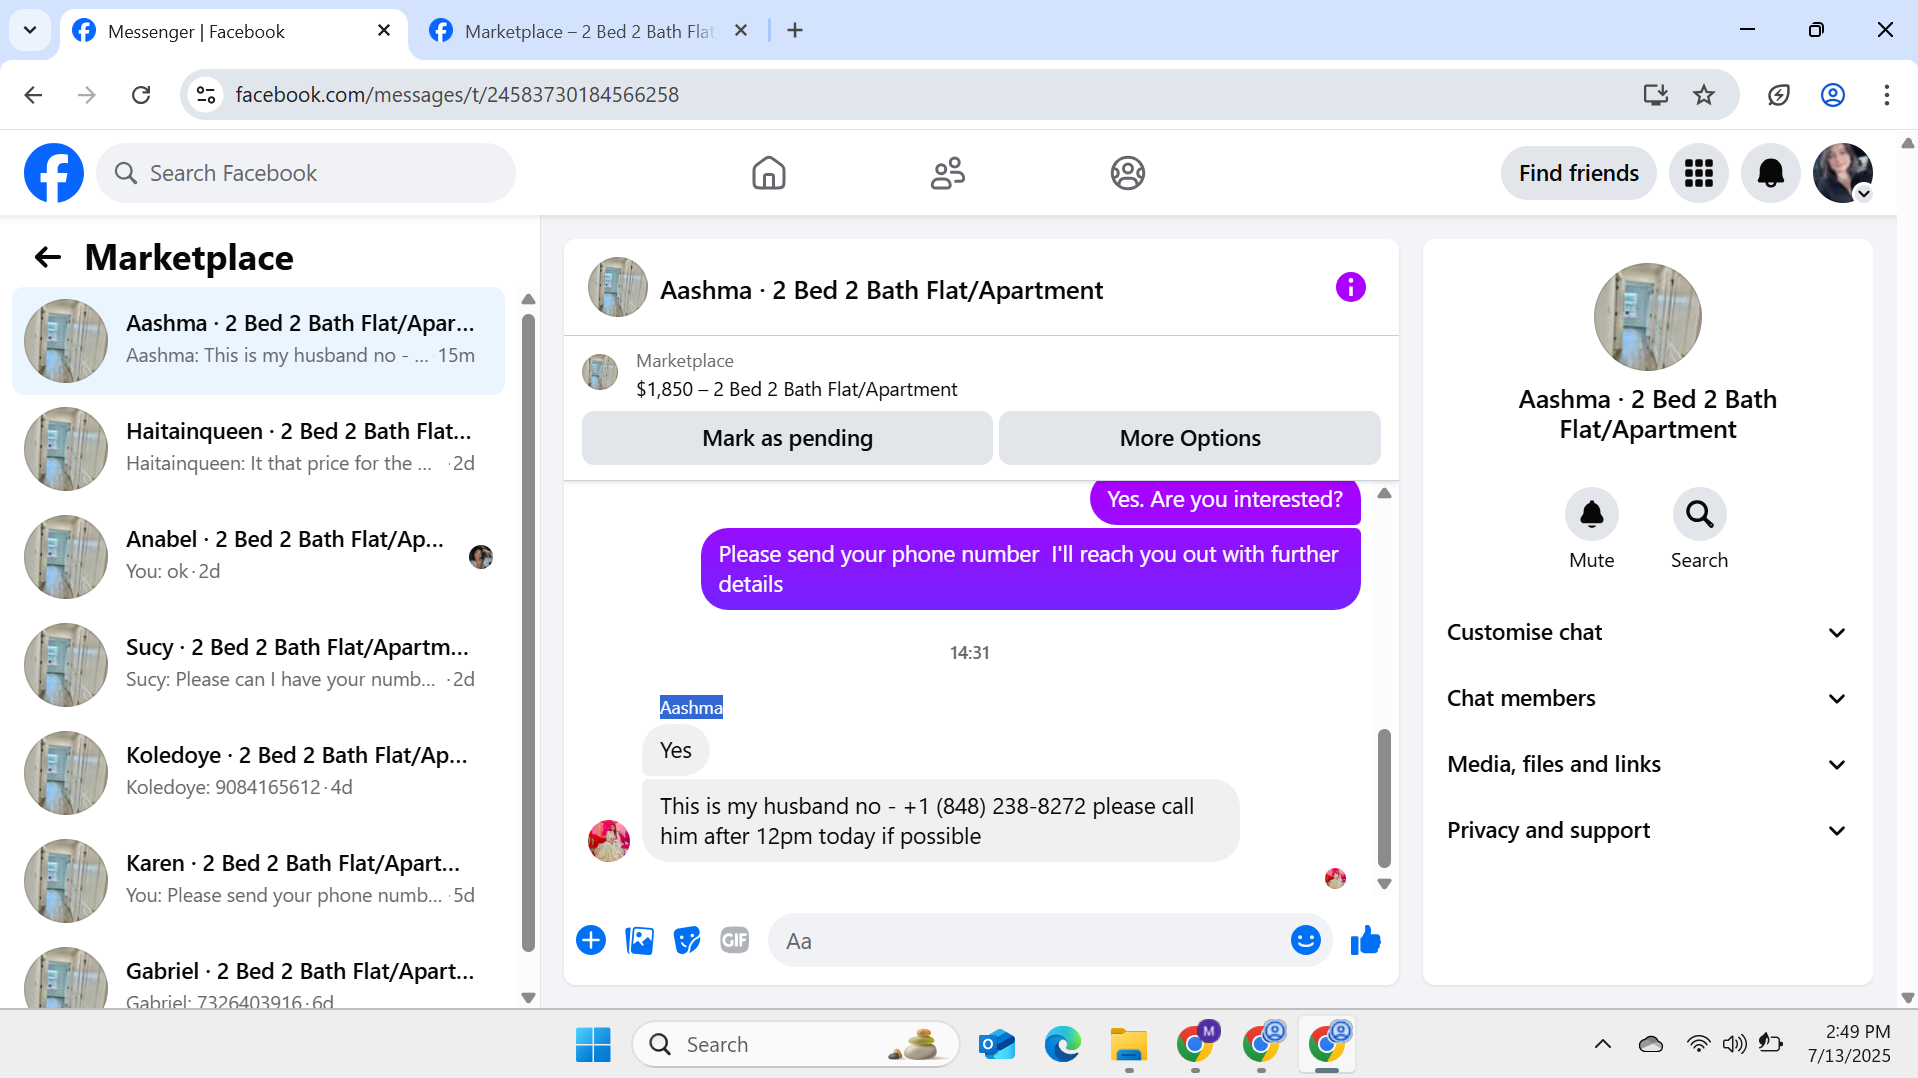This screenshot has width=1918, height=1078.
Task: Open File Explorer from the taskbar
Action: (1129, 1044)
